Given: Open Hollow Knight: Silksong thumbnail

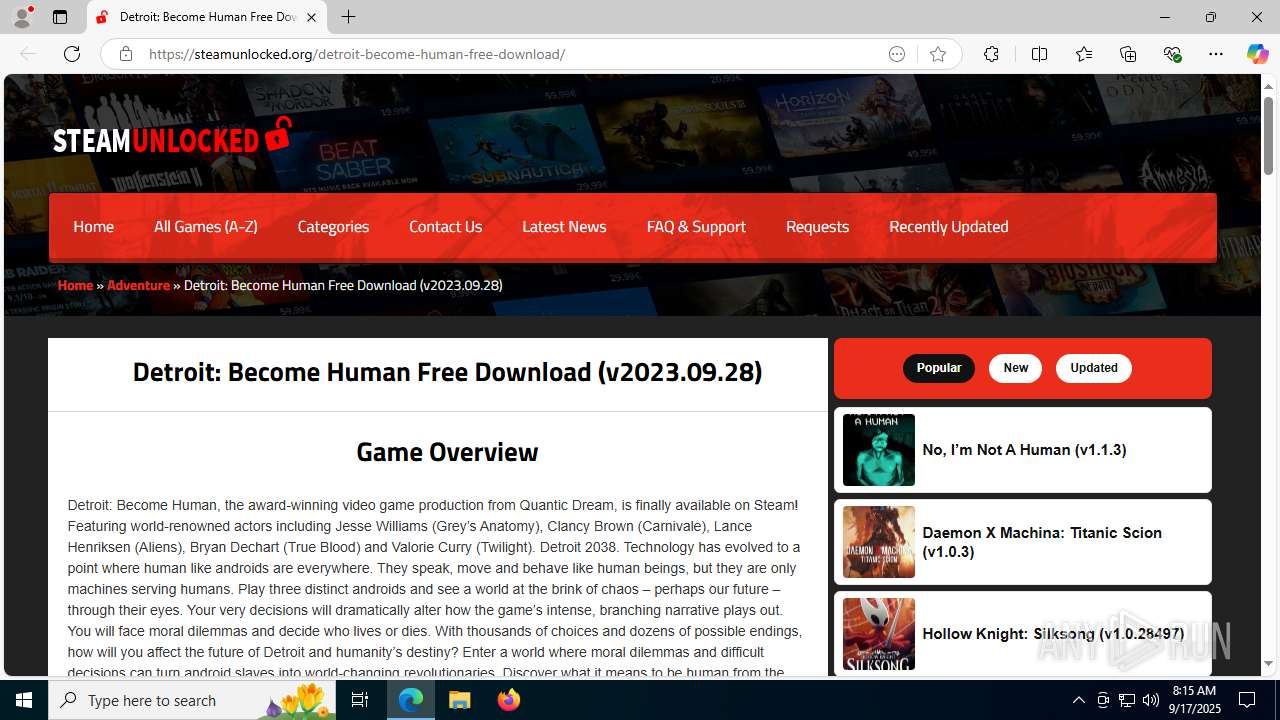Looking at the screenshot, I should click(879, 634).
